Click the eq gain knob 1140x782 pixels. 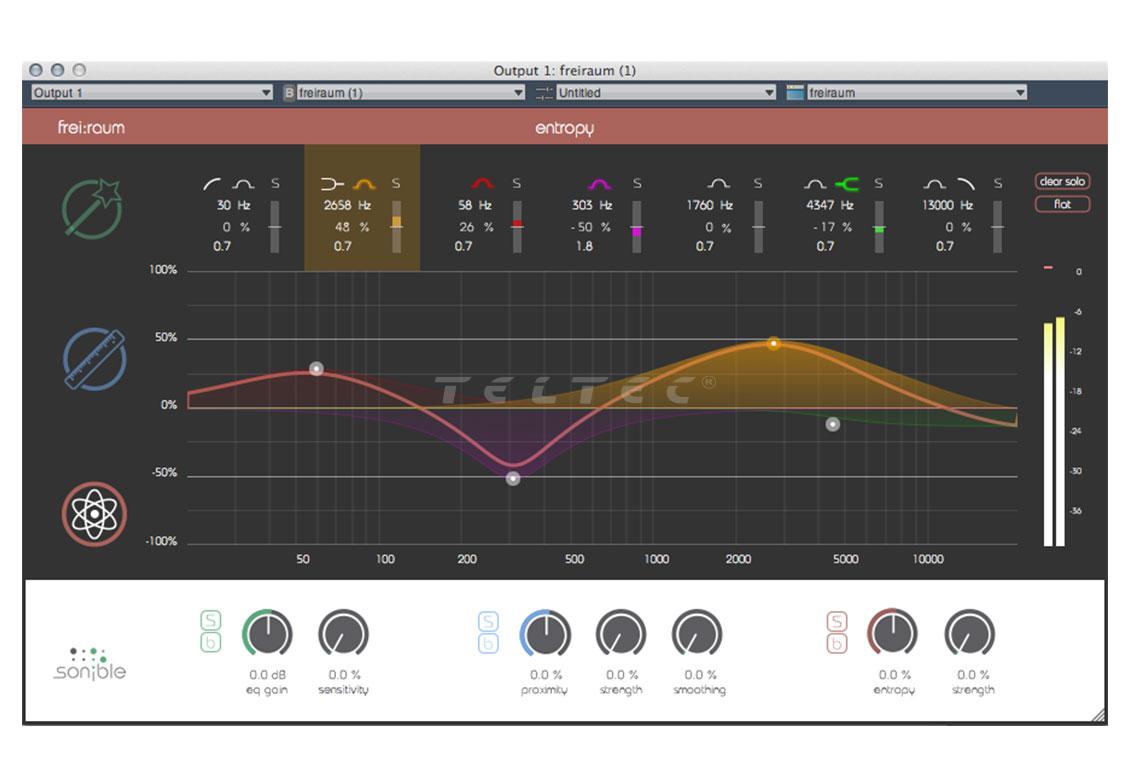[x=268, y=634]
